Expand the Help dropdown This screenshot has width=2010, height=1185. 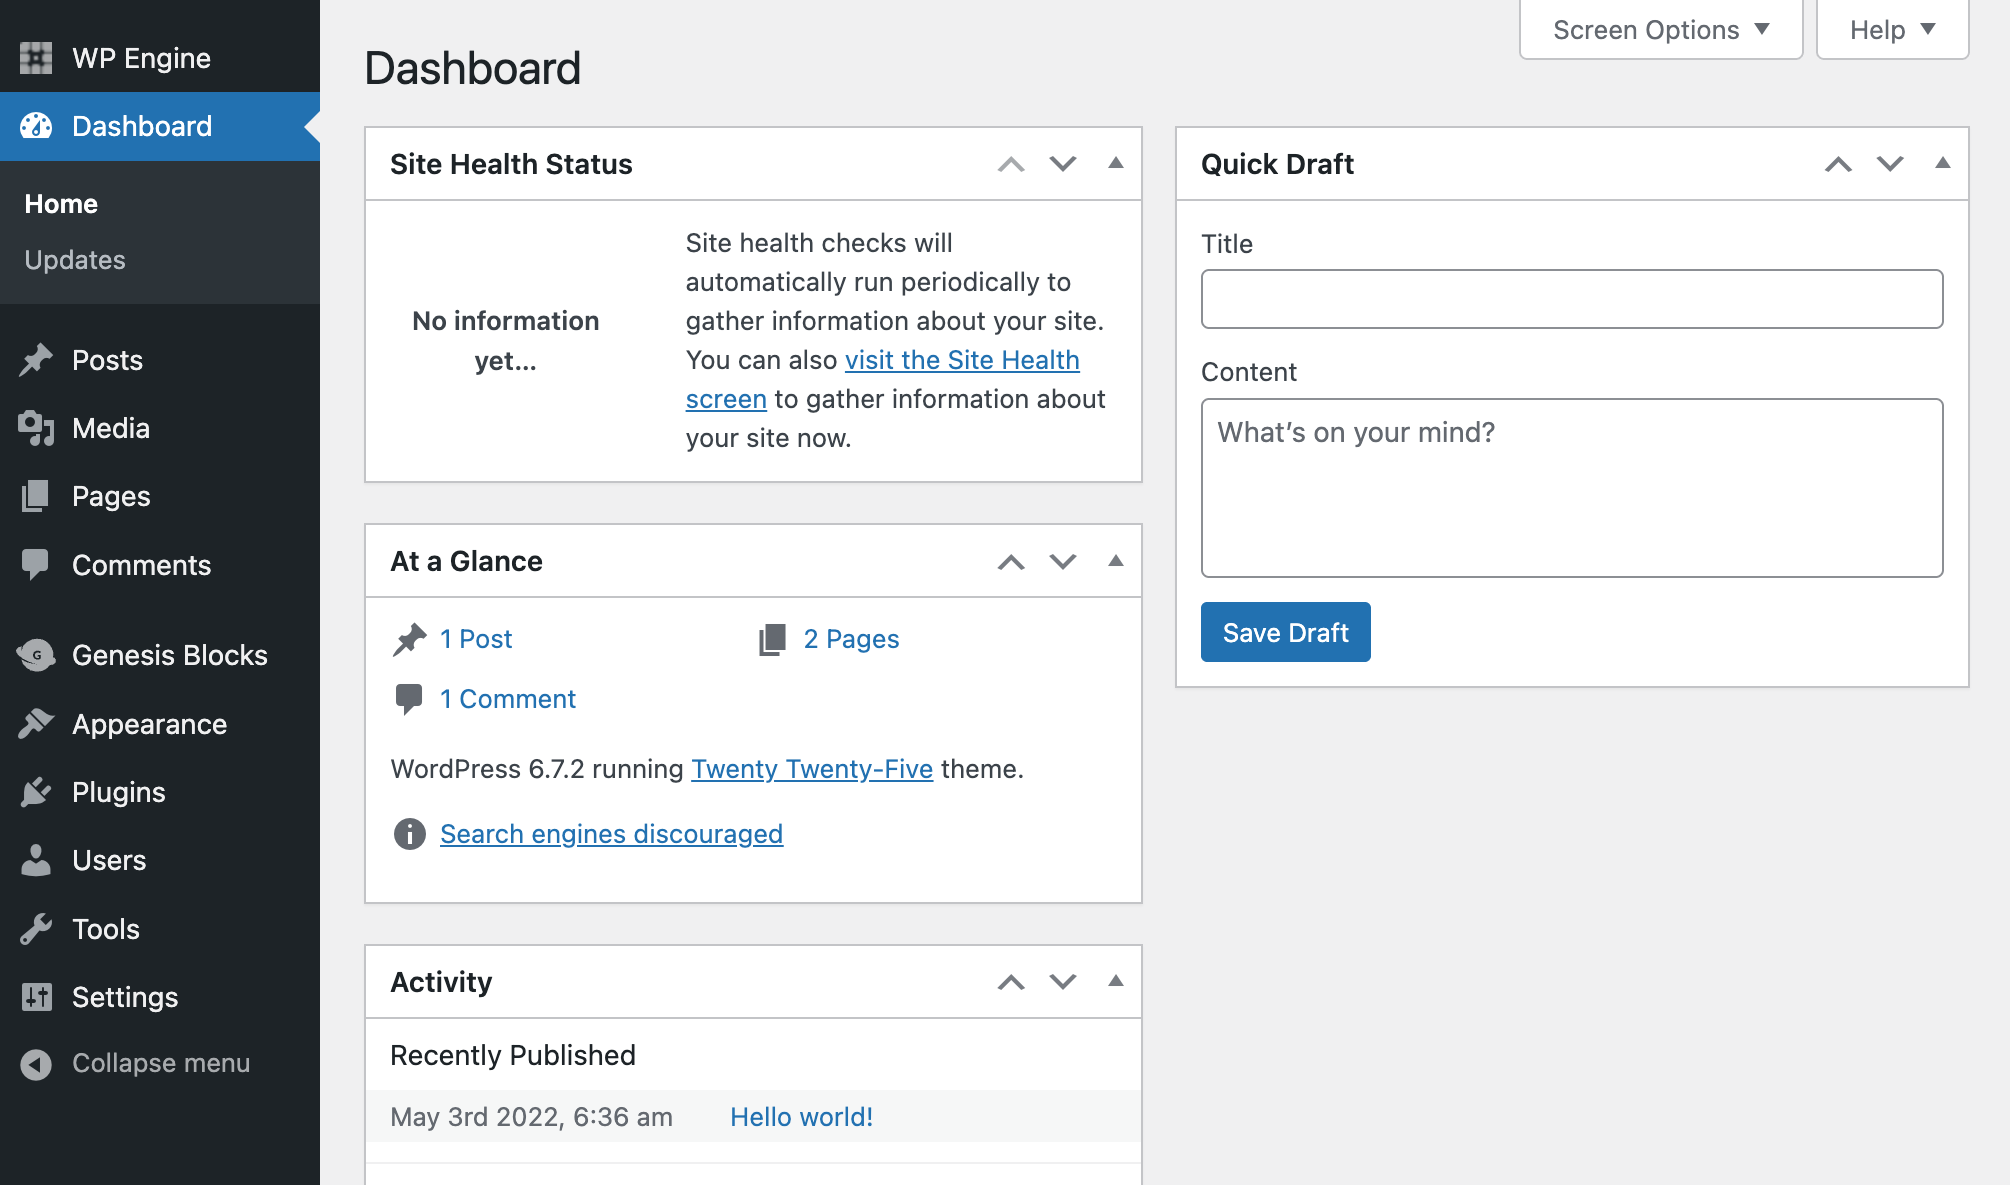pyautogui.click(x=1891, y=29)
